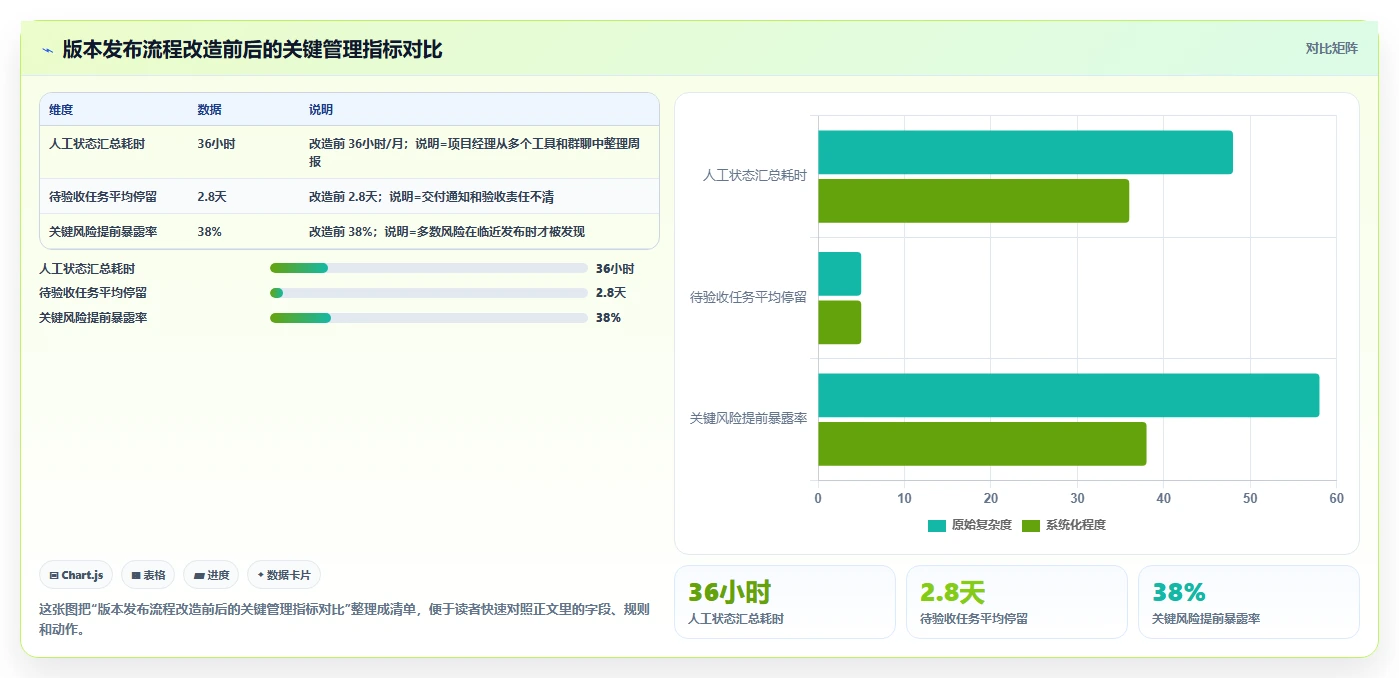1399x678 pixels.
Task: Click teal bar for 人工状态汇总耗时 in chart
Action: tap(1025, 152)
